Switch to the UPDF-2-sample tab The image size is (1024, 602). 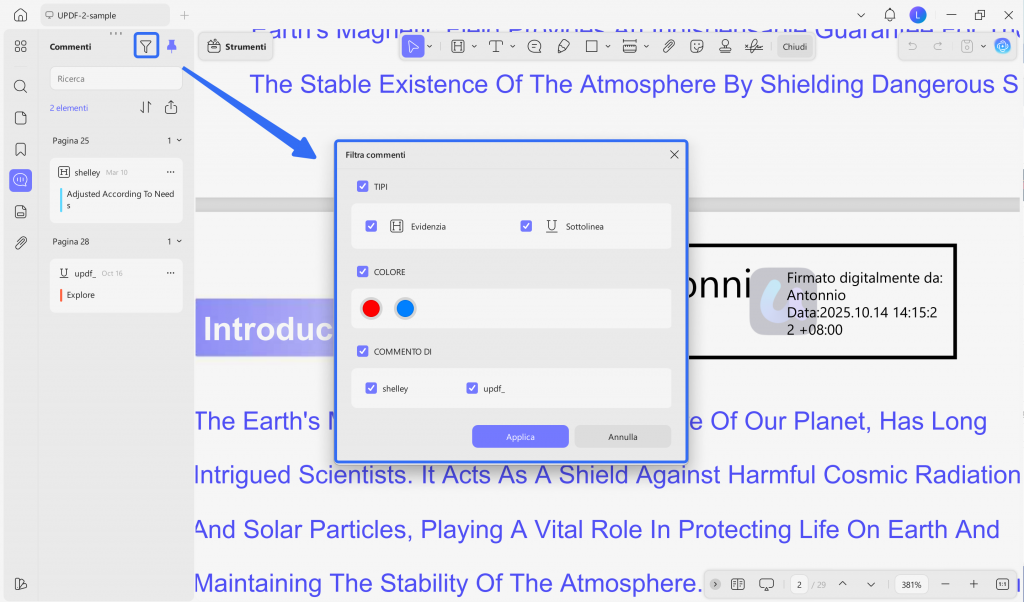pyautogui.click(x=104, y=15)
